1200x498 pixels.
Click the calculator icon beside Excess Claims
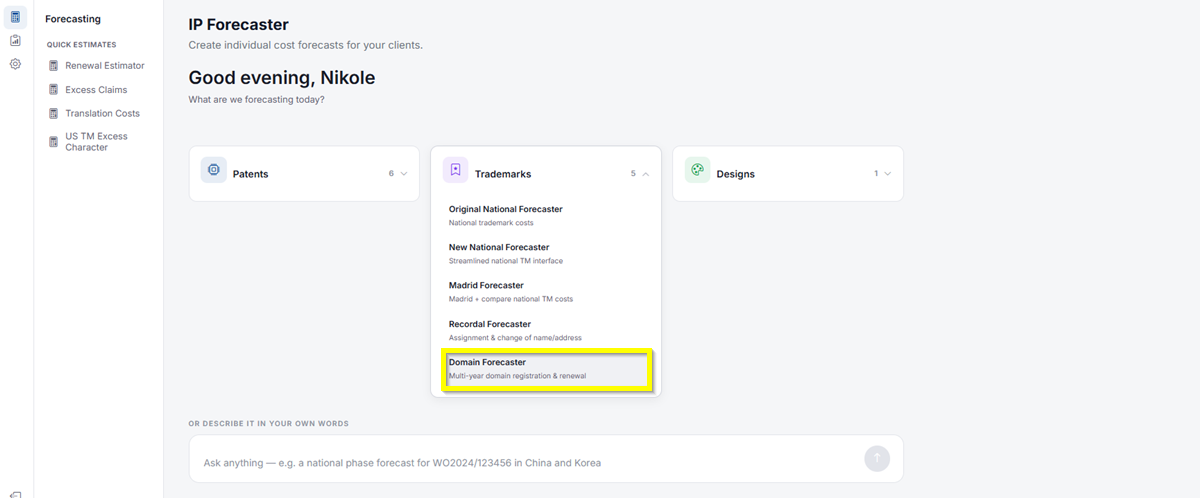pos(54,90)
